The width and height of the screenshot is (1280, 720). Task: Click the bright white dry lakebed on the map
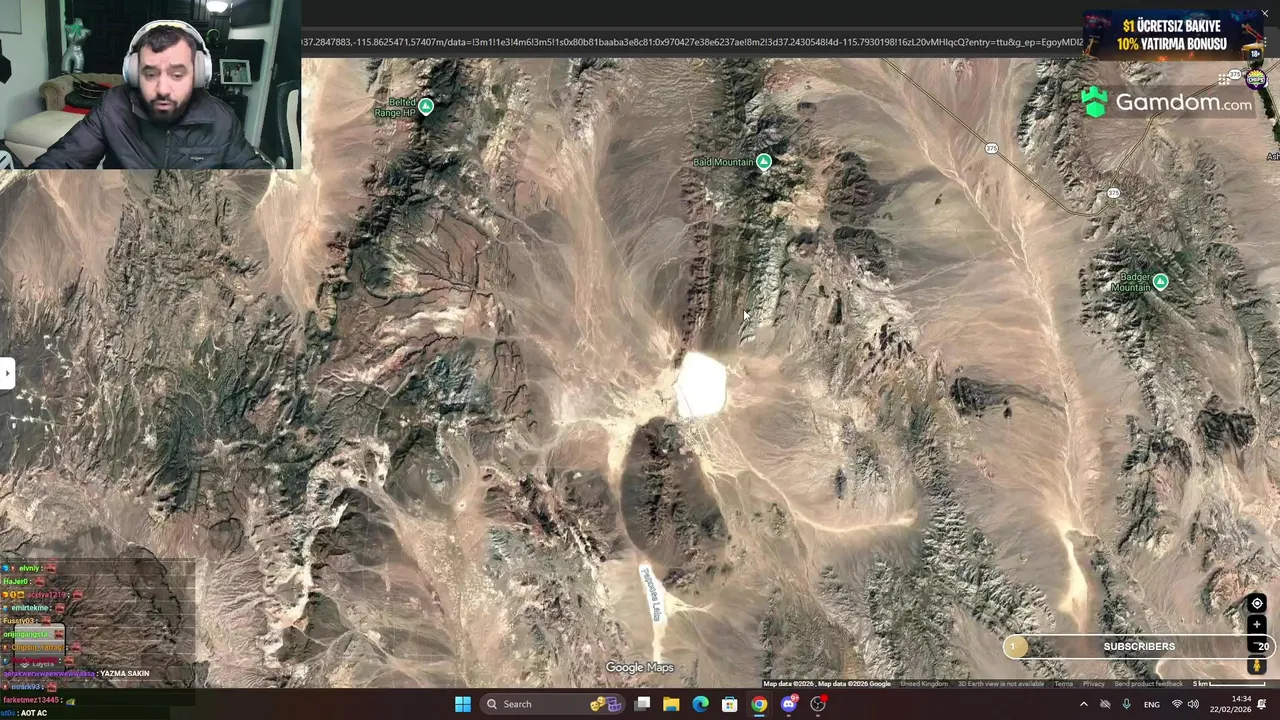(701, 385)
